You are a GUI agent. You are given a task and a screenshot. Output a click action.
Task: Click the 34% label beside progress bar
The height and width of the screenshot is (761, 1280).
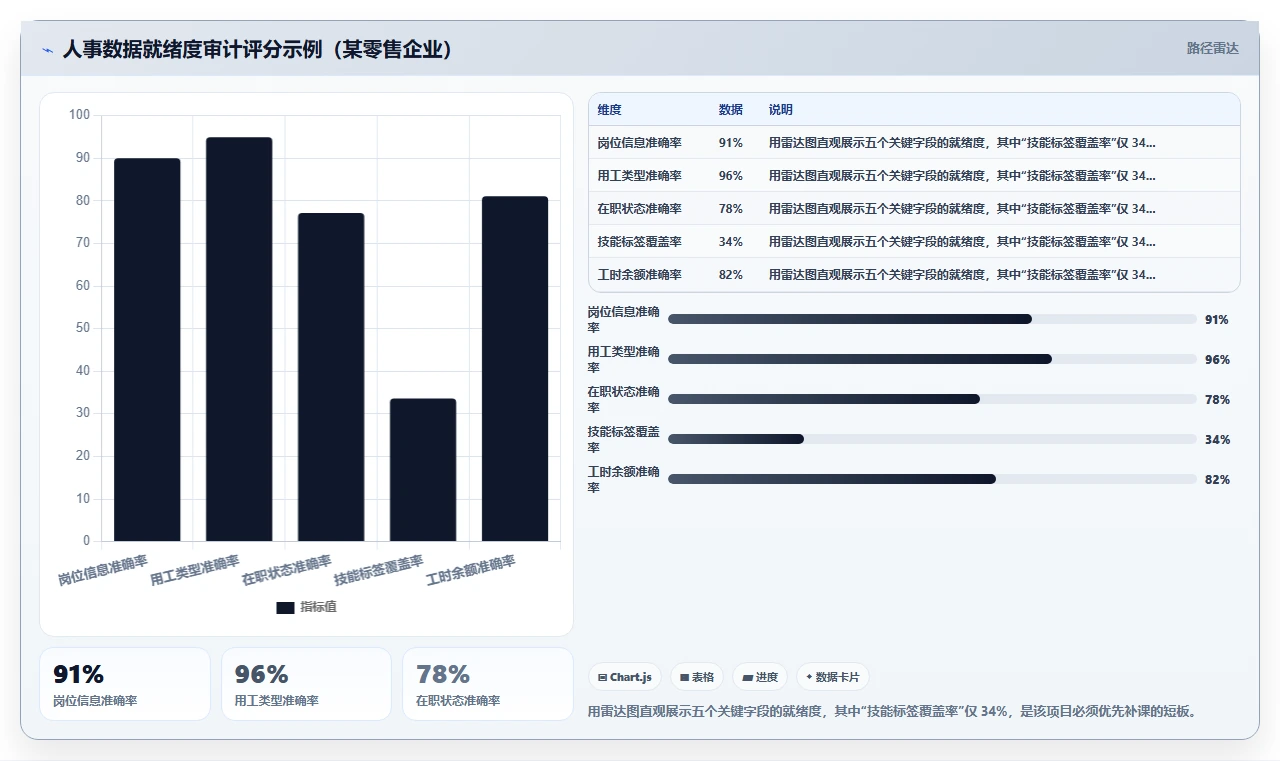(1217, 440)
